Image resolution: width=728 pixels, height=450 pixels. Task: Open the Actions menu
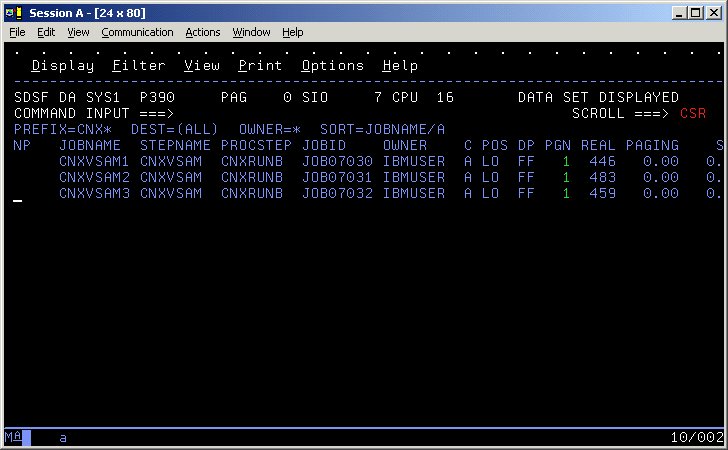point(203,32)
